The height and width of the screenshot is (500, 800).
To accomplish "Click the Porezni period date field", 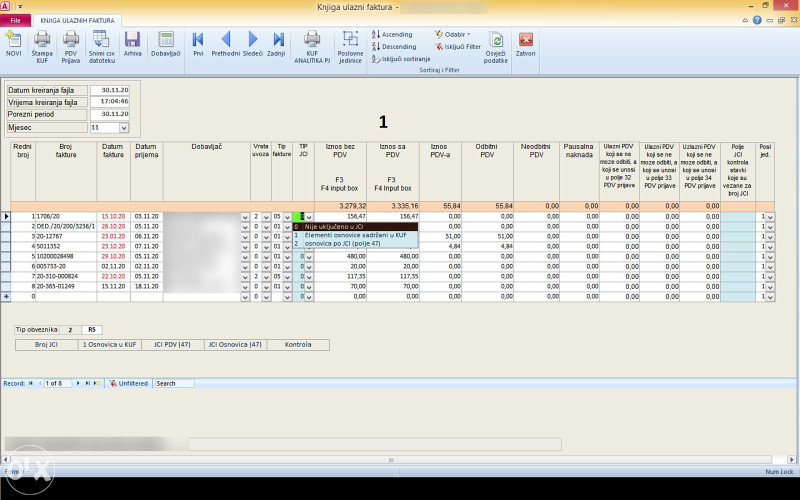I will pyautogui.click(x=110, y=114).
